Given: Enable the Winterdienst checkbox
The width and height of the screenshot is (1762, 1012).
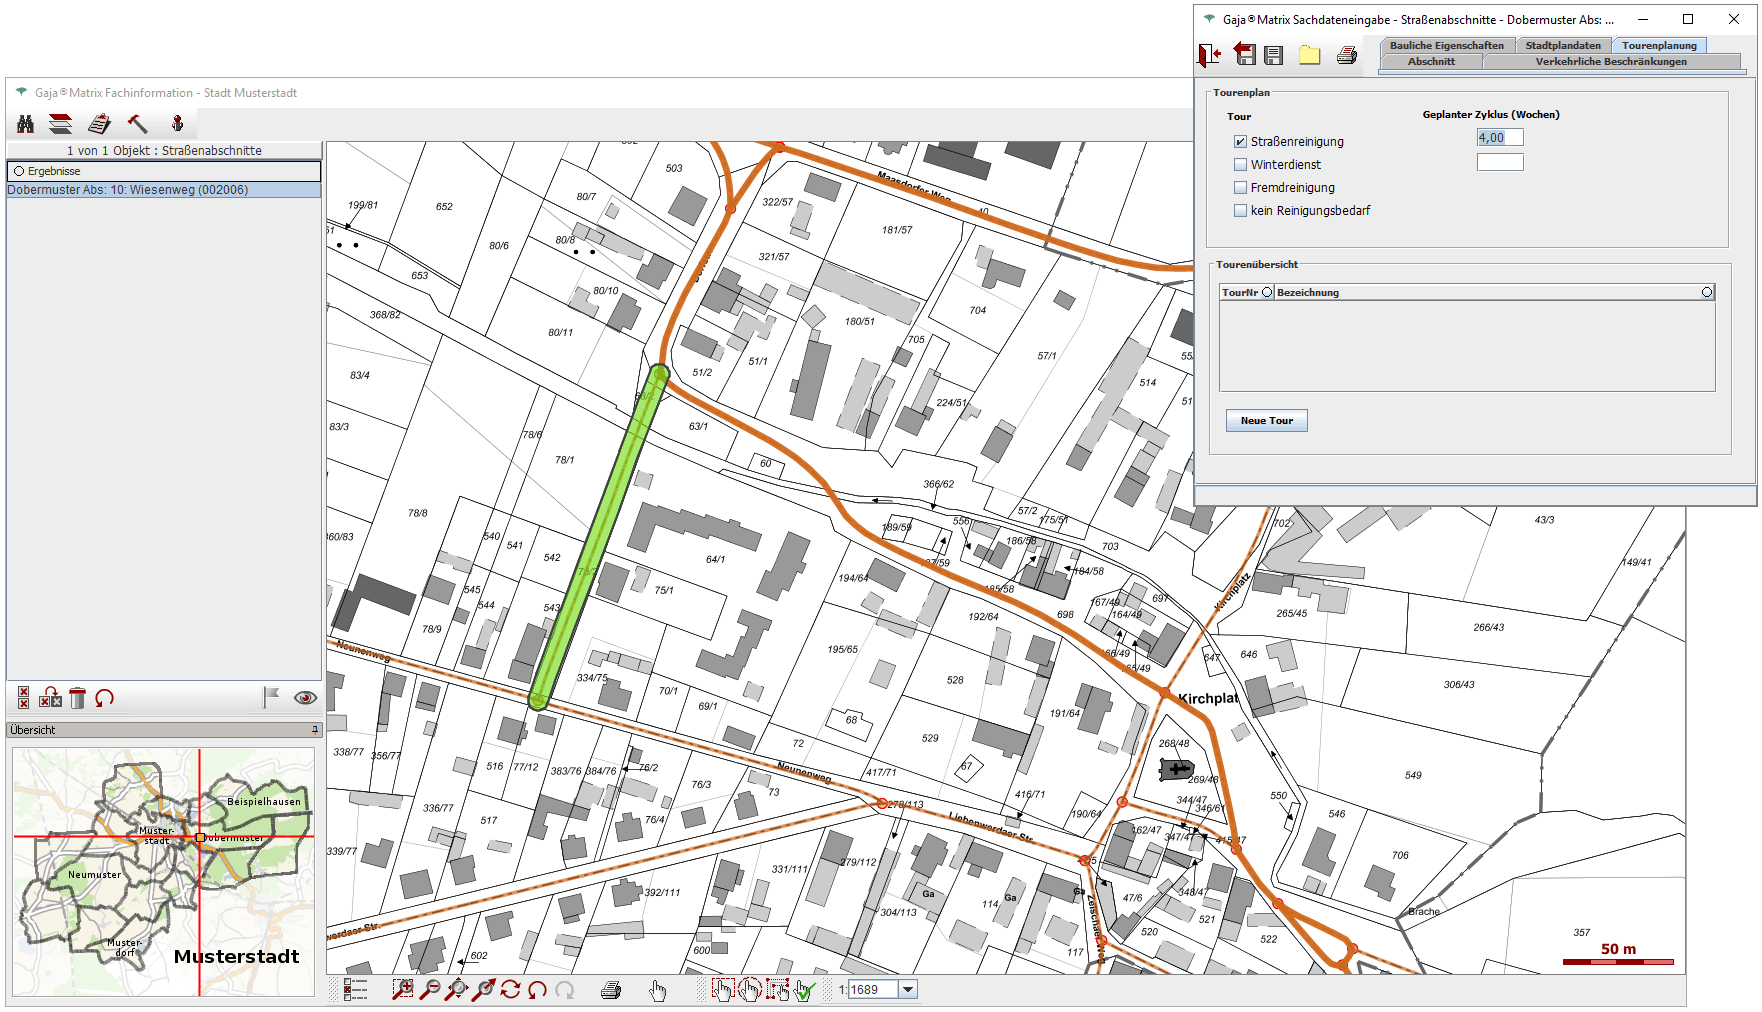Looking at the screenshot, I should [x=1240, y=165].
